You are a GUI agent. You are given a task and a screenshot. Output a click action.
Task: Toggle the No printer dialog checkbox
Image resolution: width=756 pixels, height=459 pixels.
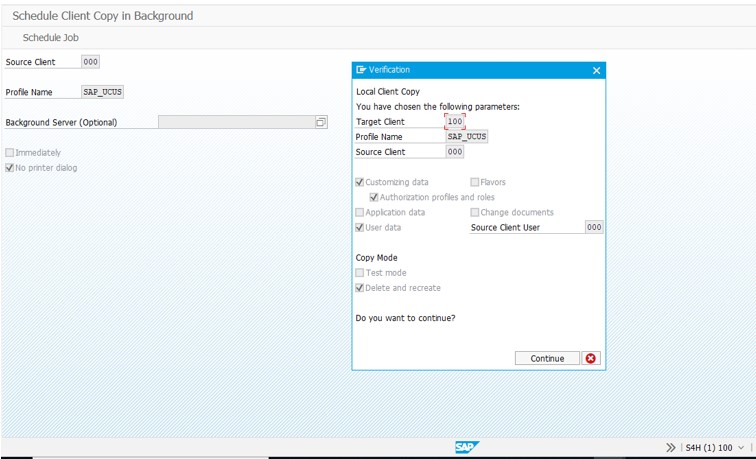[x=10, y=168]
